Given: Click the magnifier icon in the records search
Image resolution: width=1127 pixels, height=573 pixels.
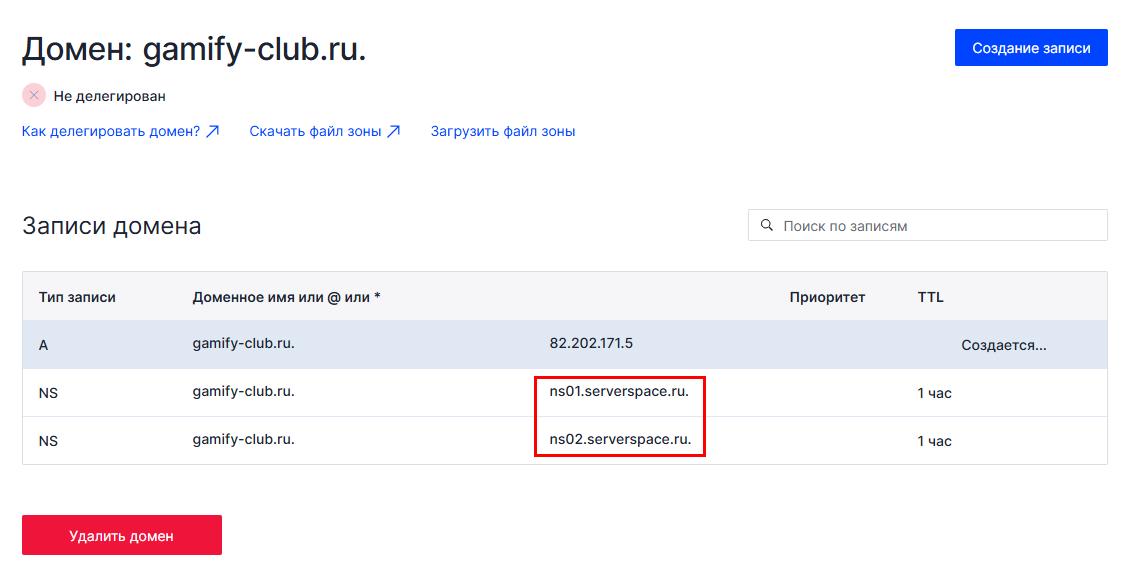Looking at the screenshot, I should pyautogui.click(x=767, y=226).
